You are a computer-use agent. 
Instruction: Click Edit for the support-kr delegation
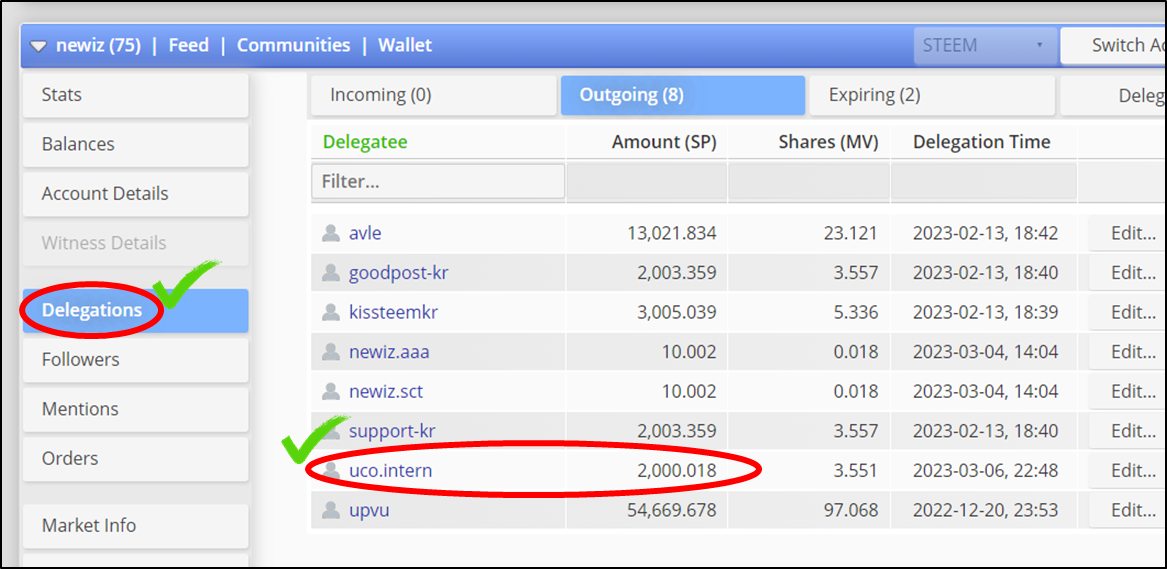1128,431
